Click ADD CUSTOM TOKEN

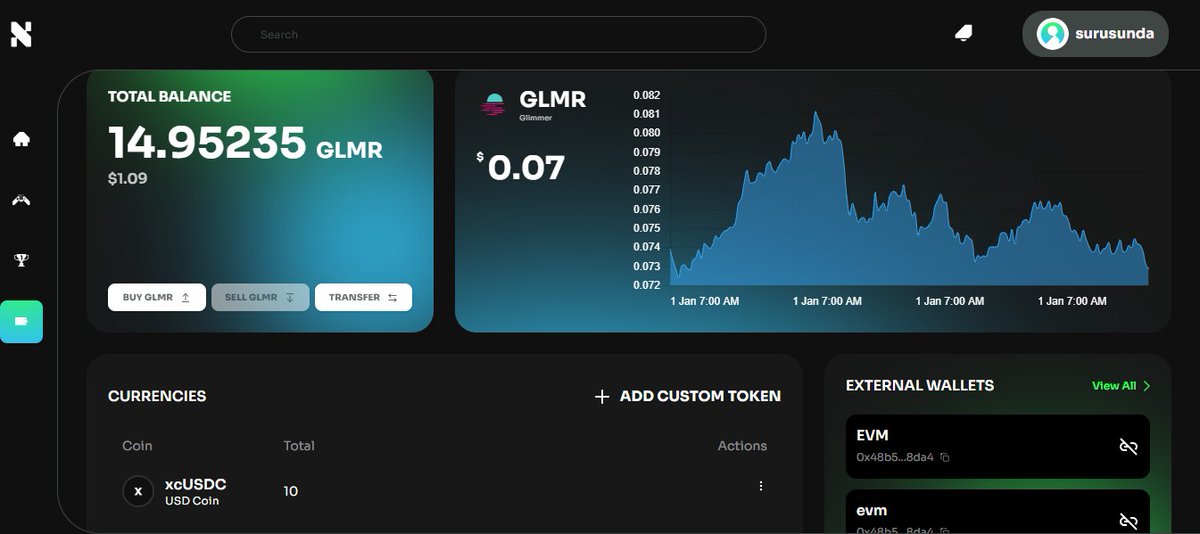(688, 396)
